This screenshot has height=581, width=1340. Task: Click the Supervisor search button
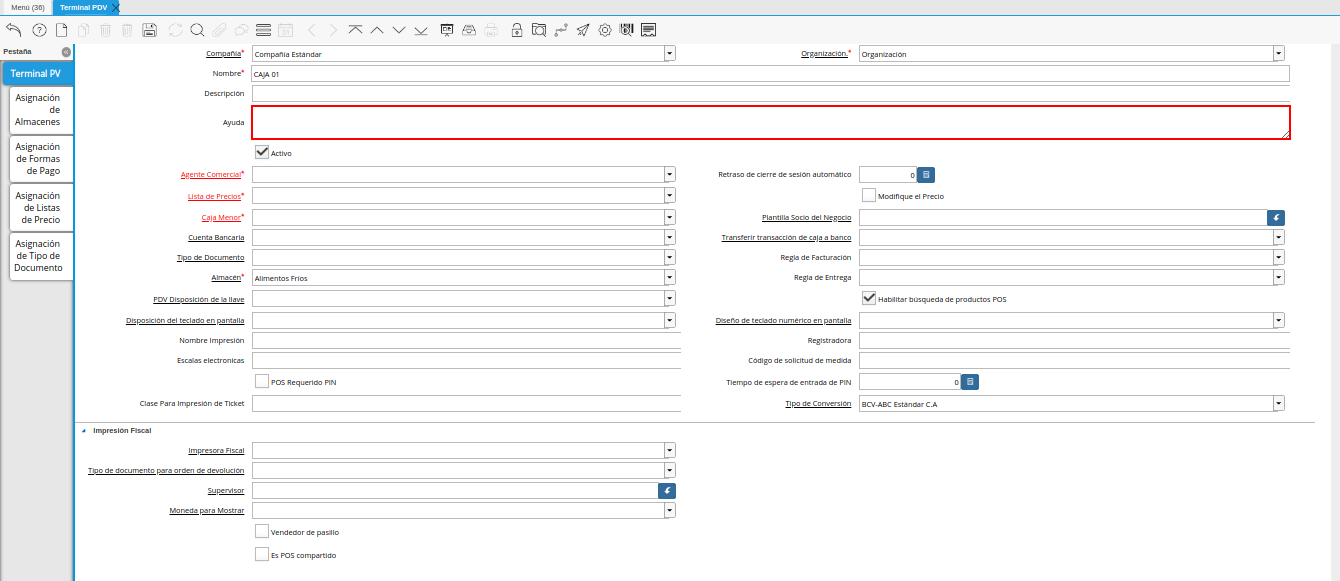point(667,490)
